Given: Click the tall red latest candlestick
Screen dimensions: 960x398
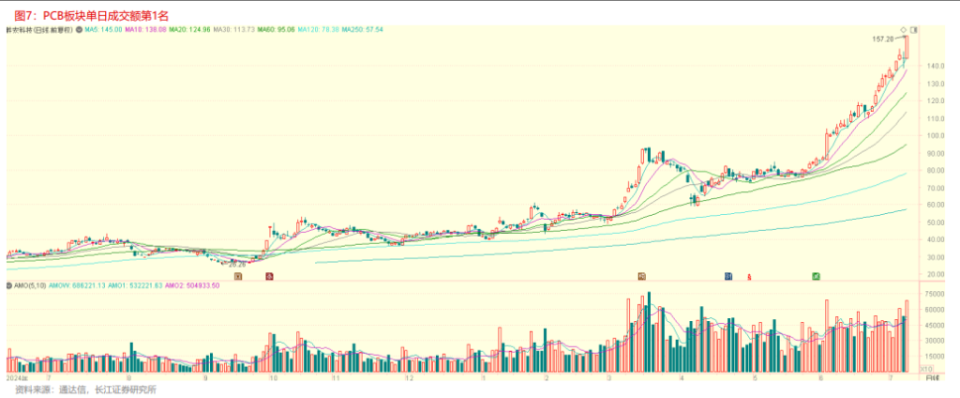Looking at the screenshot, I should pyautogui.click(x=907, y=47).
